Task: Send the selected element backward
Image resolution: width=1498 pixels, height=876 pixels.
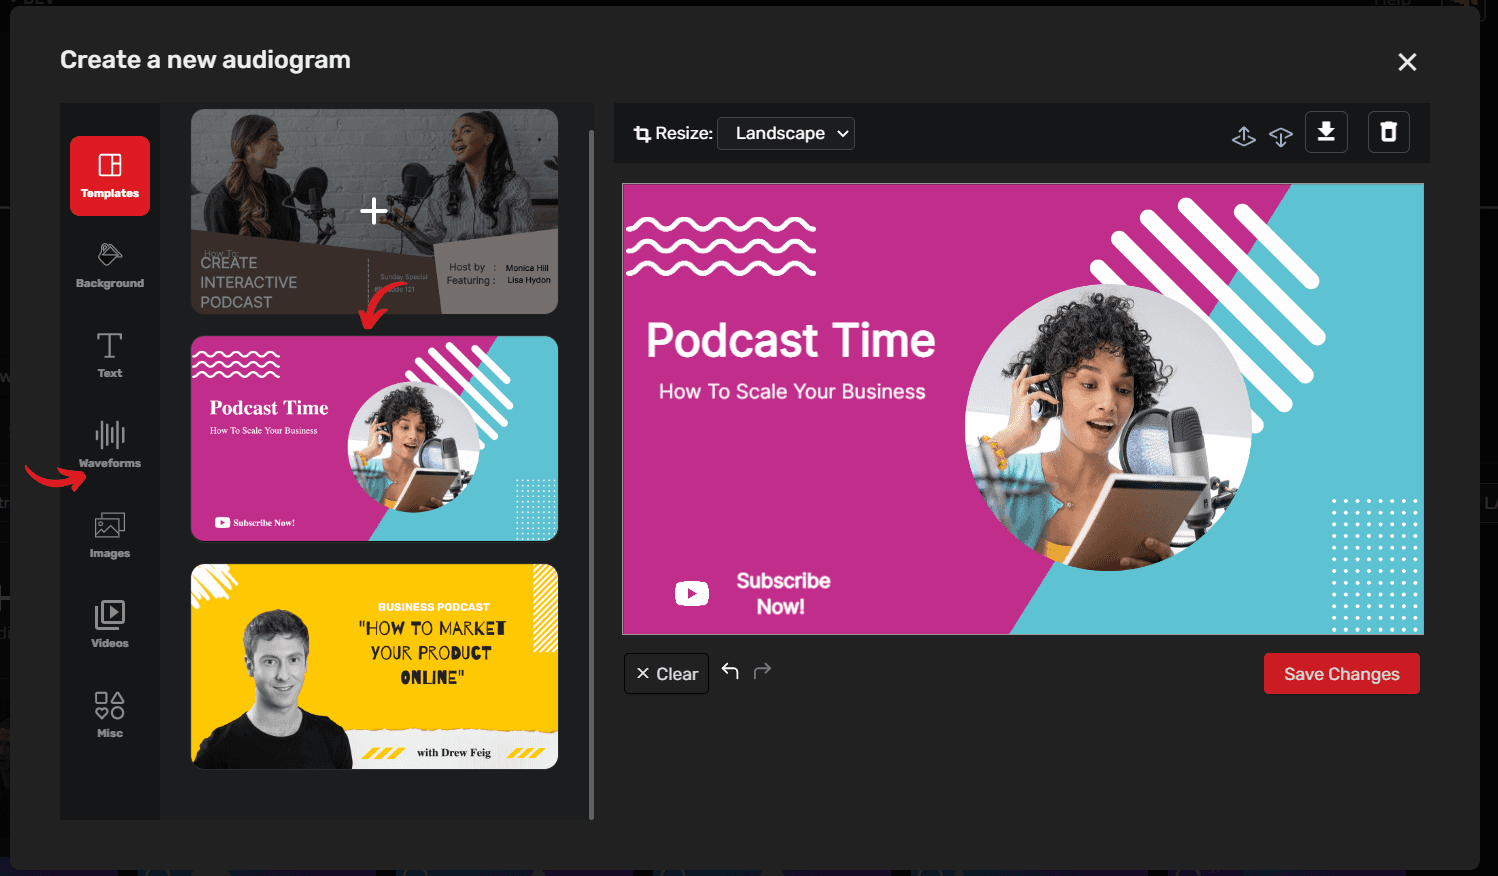Action: (1281, 135)
